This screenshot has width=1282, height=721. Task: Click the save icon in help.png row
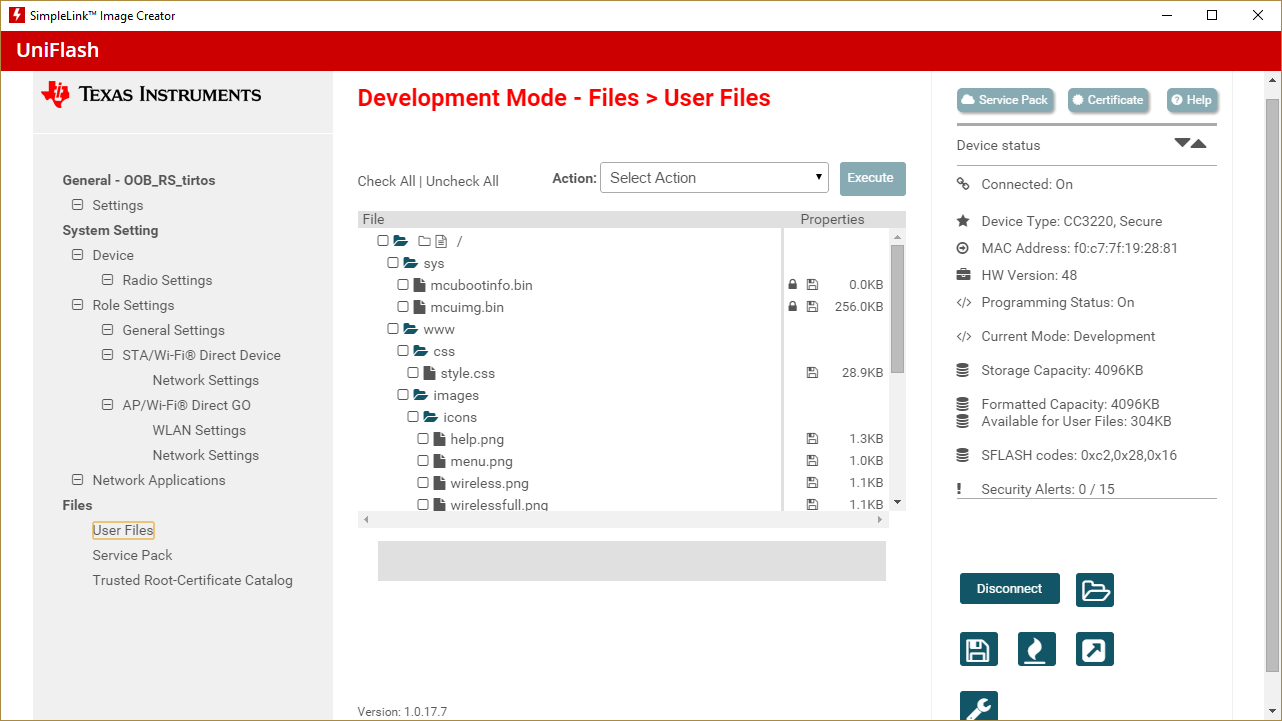click(812, 439)
